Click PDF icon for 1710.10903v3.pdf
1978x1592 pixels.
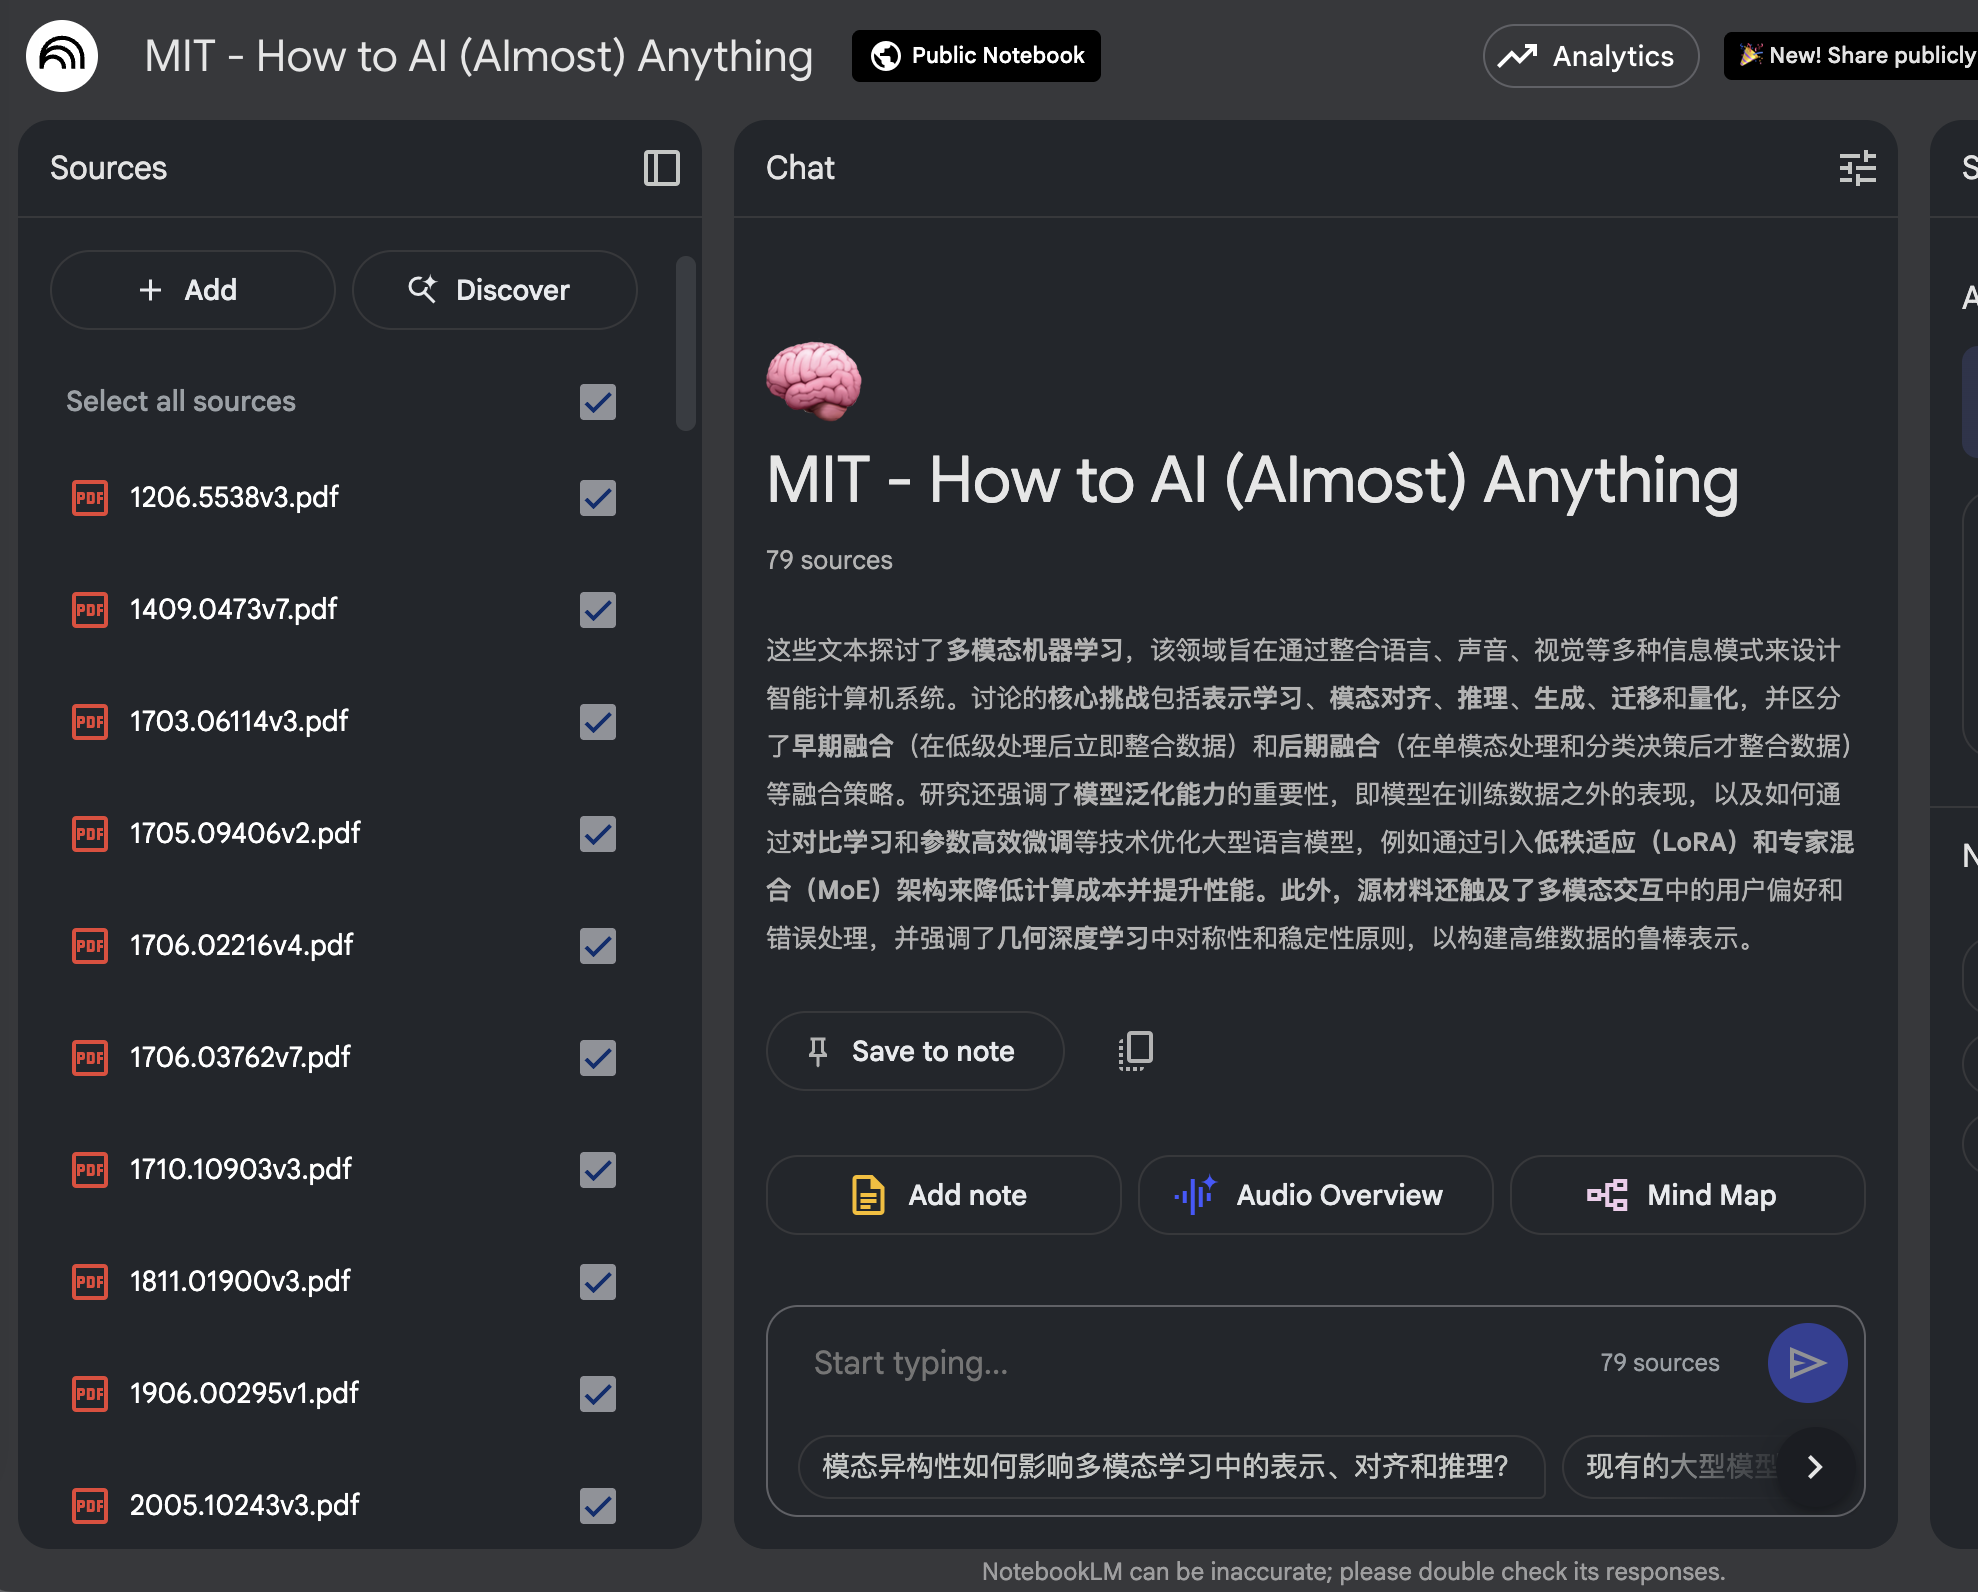point(90,1169)
